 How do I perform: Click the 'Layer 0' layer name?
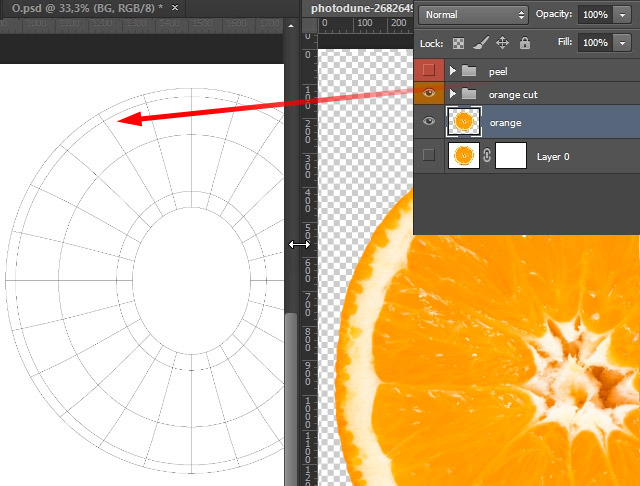click(553, 157)
